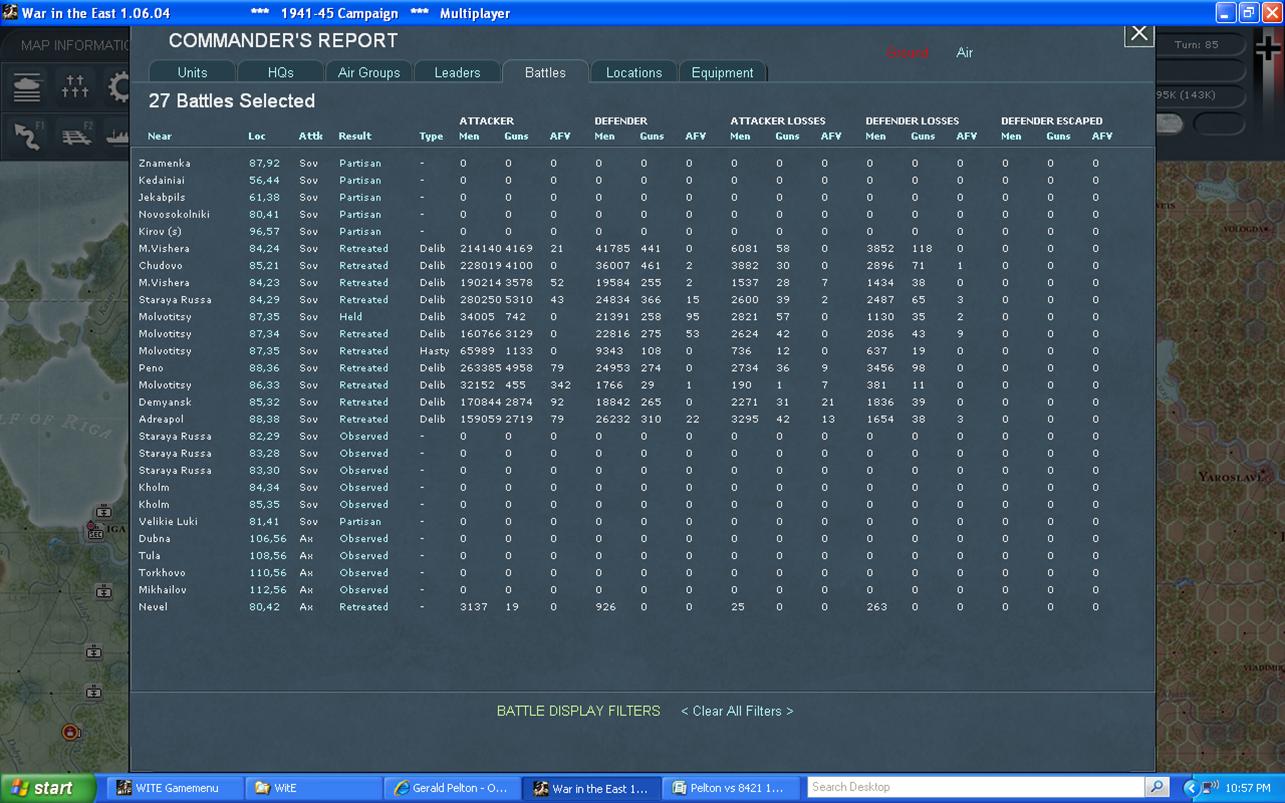
Task: Sort by Guns under DEFENDER LOSSES
Action: (923, 136)
